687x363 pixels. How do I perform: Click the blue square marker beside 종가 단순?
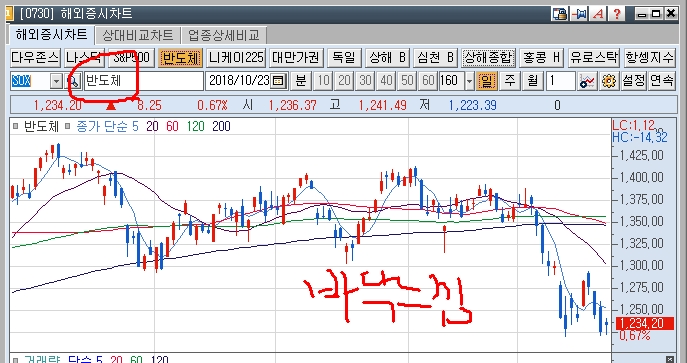pos(68,127)
